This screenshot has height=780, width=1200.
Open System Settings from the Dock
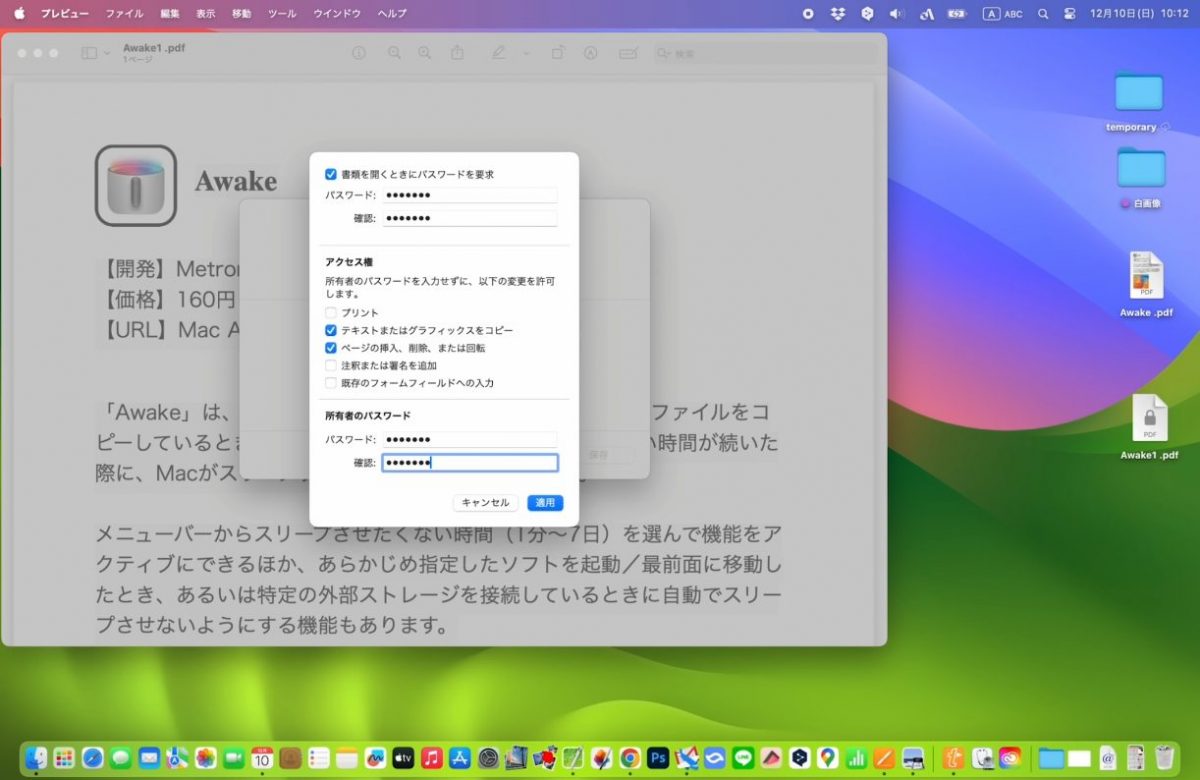pos(488,758)
